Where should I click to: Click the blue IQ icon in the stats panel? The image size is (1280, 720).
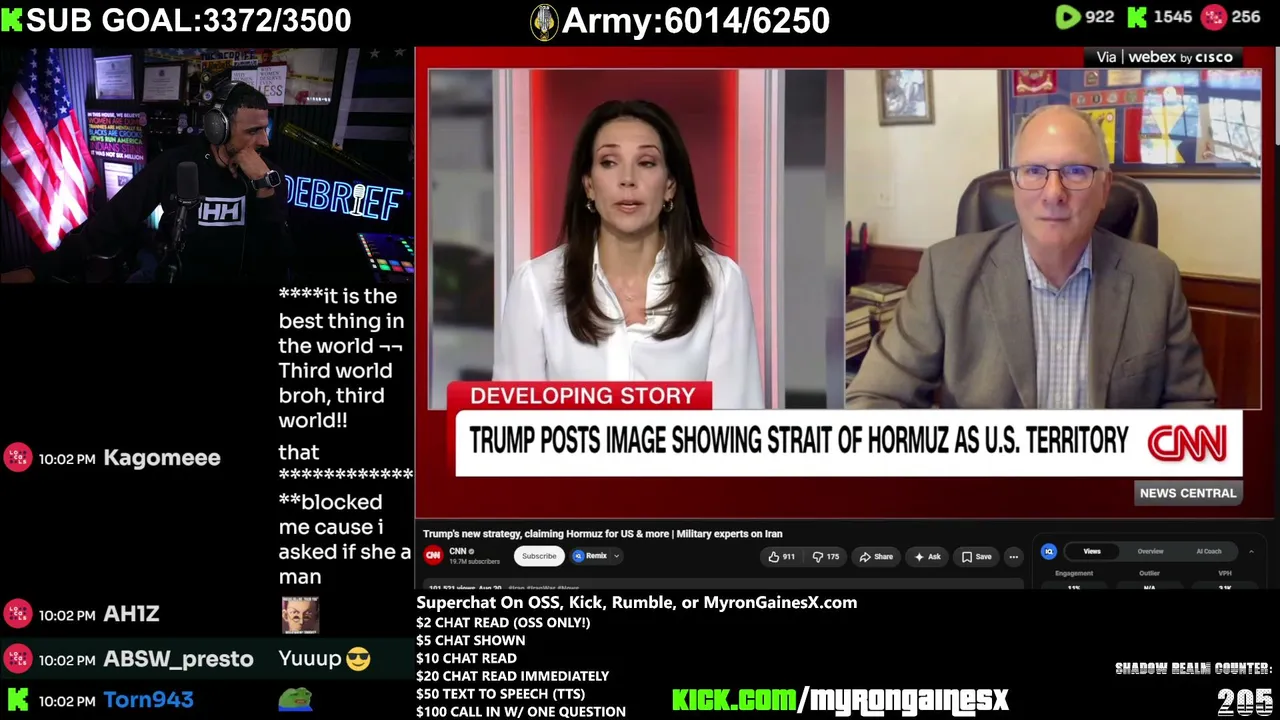tap(1048, 551)
